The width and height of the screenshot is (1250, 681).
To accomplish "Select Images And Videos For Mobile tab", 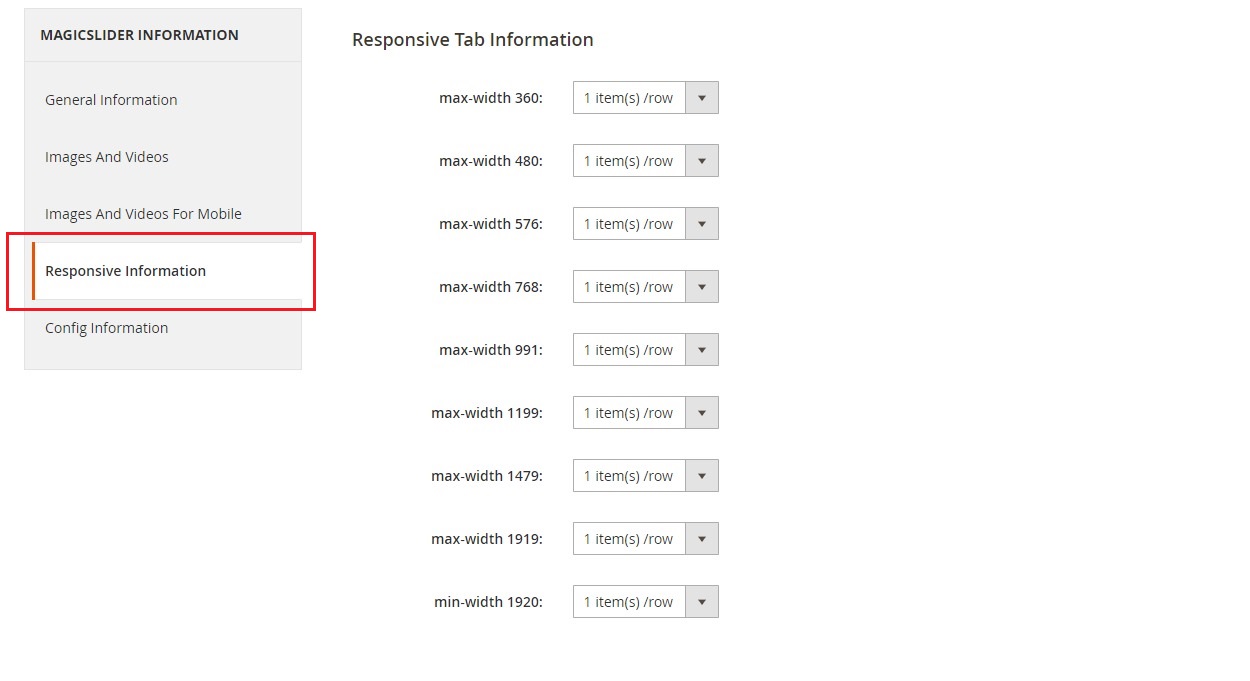I will 143,214.
